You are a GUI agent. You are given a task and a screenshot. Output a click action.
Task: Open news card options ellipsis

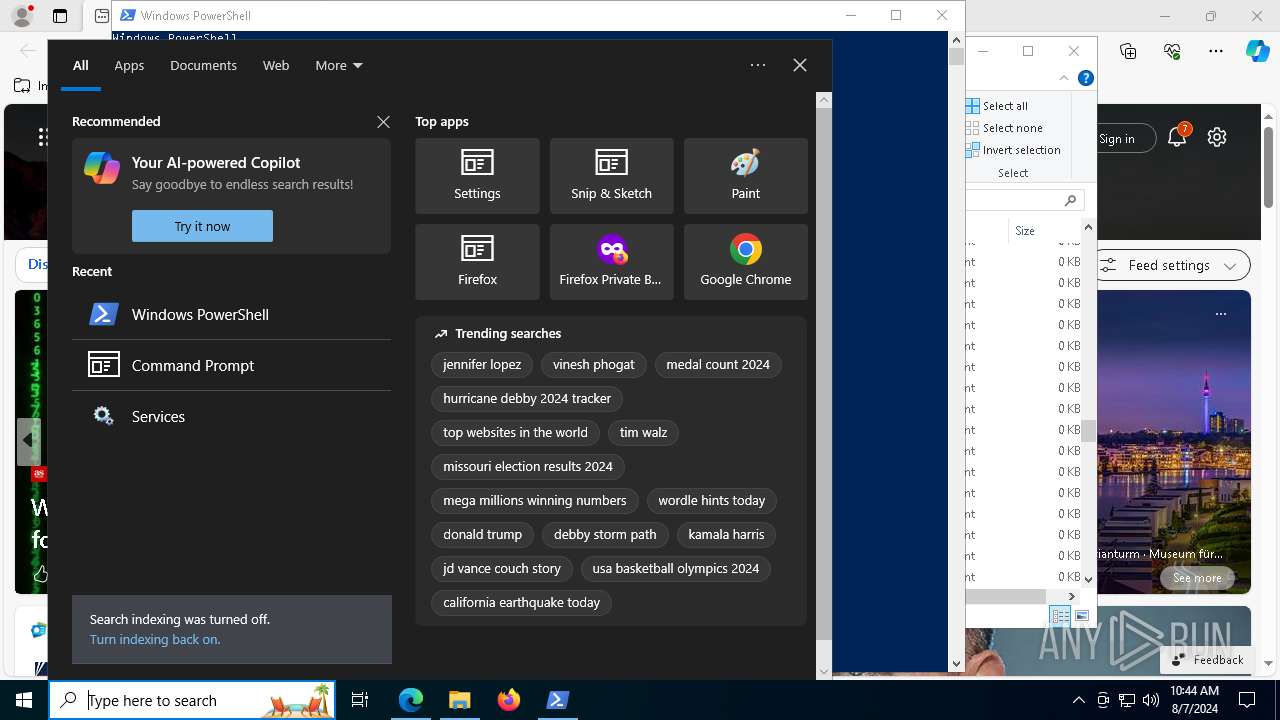pos(1221,314)
